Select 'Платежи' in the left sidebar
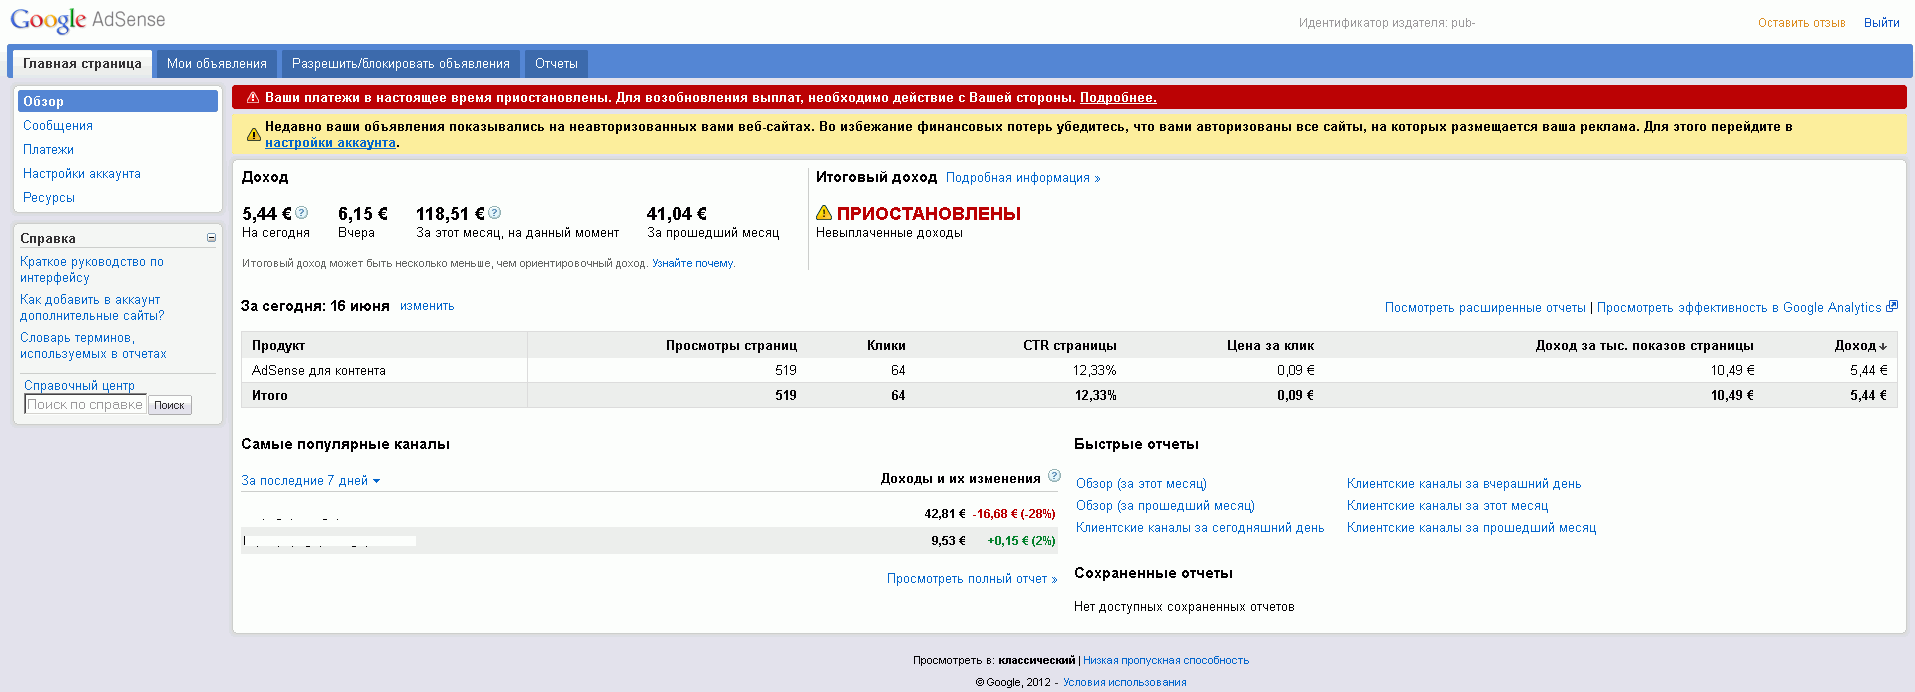 [48, 150]
